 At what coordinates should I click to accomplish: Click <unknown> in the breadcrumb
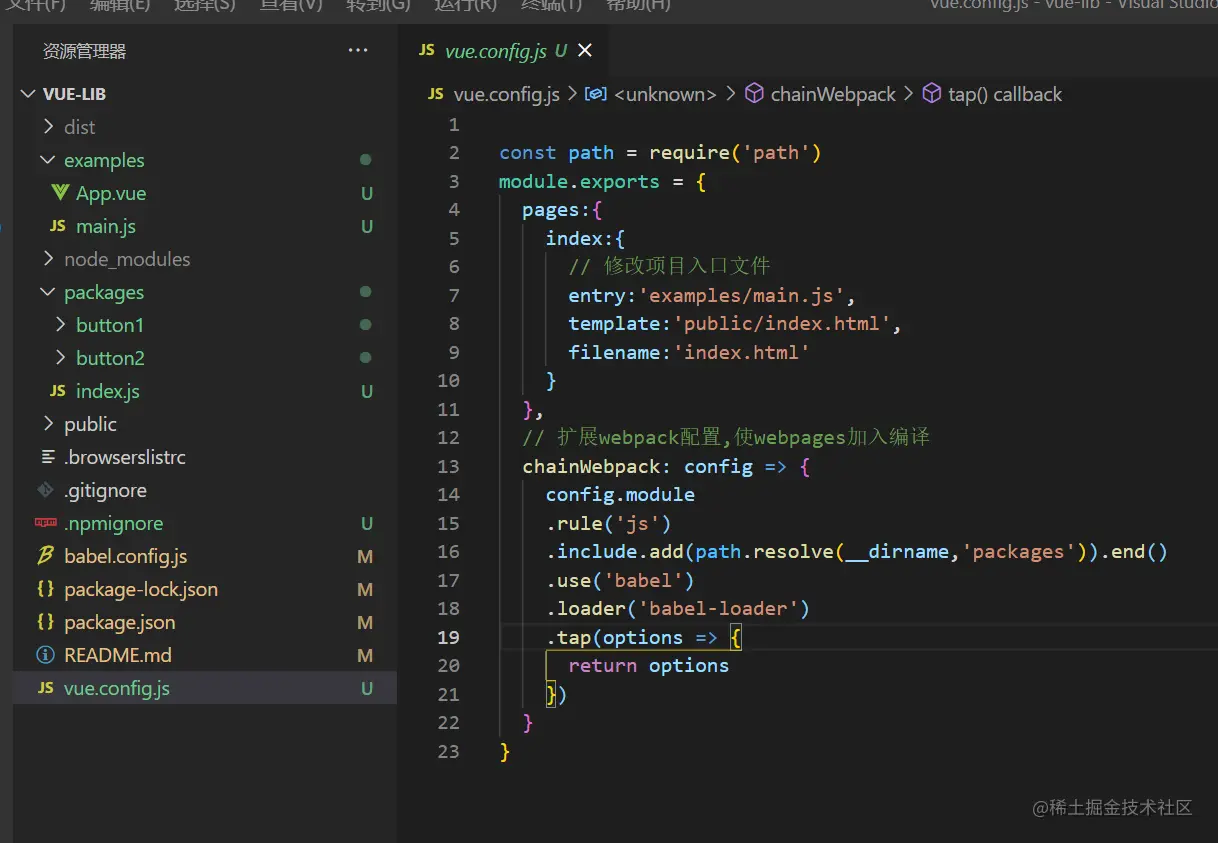coord(665,94)
